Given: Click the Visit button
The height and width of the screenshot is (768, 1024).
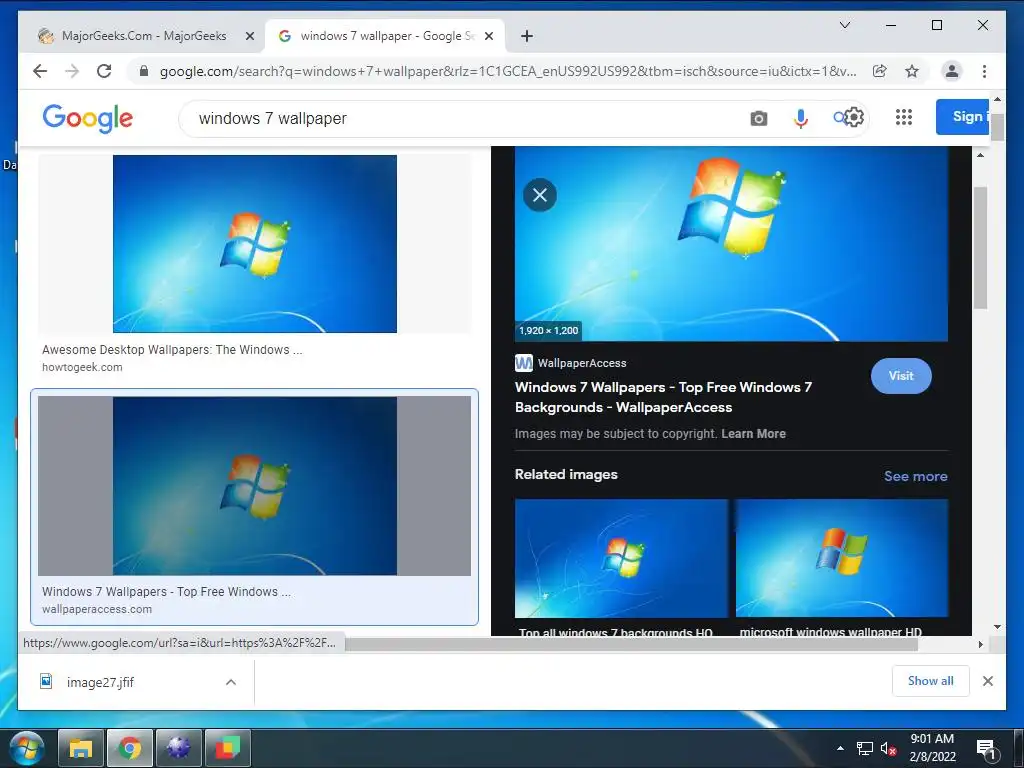Looking at the screenshot, I should (x=901, y=376).
